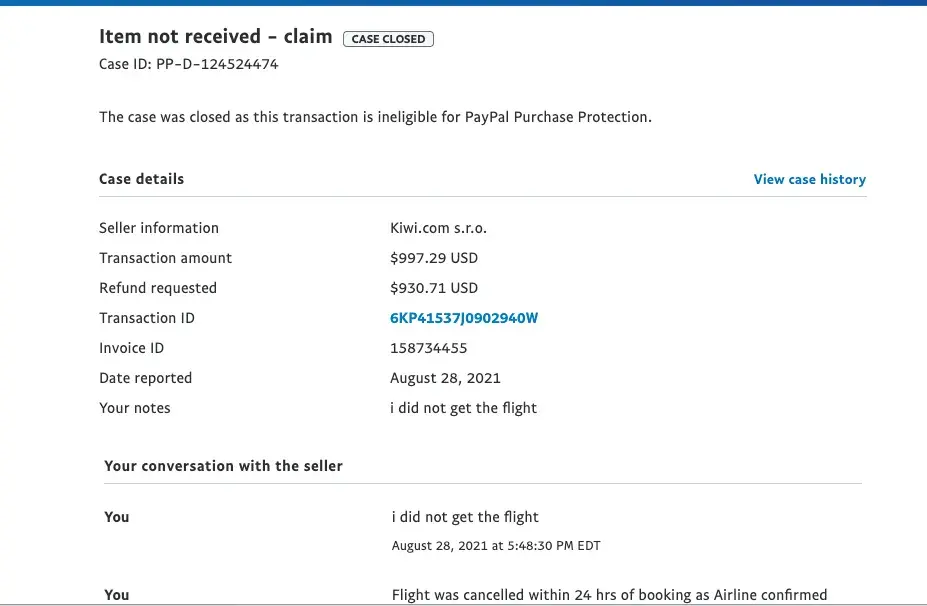Click the 'Your conversation with the seller' heading
Image resolution: width=927 pixels, height=606 pixels.
[x=223, y=466]
